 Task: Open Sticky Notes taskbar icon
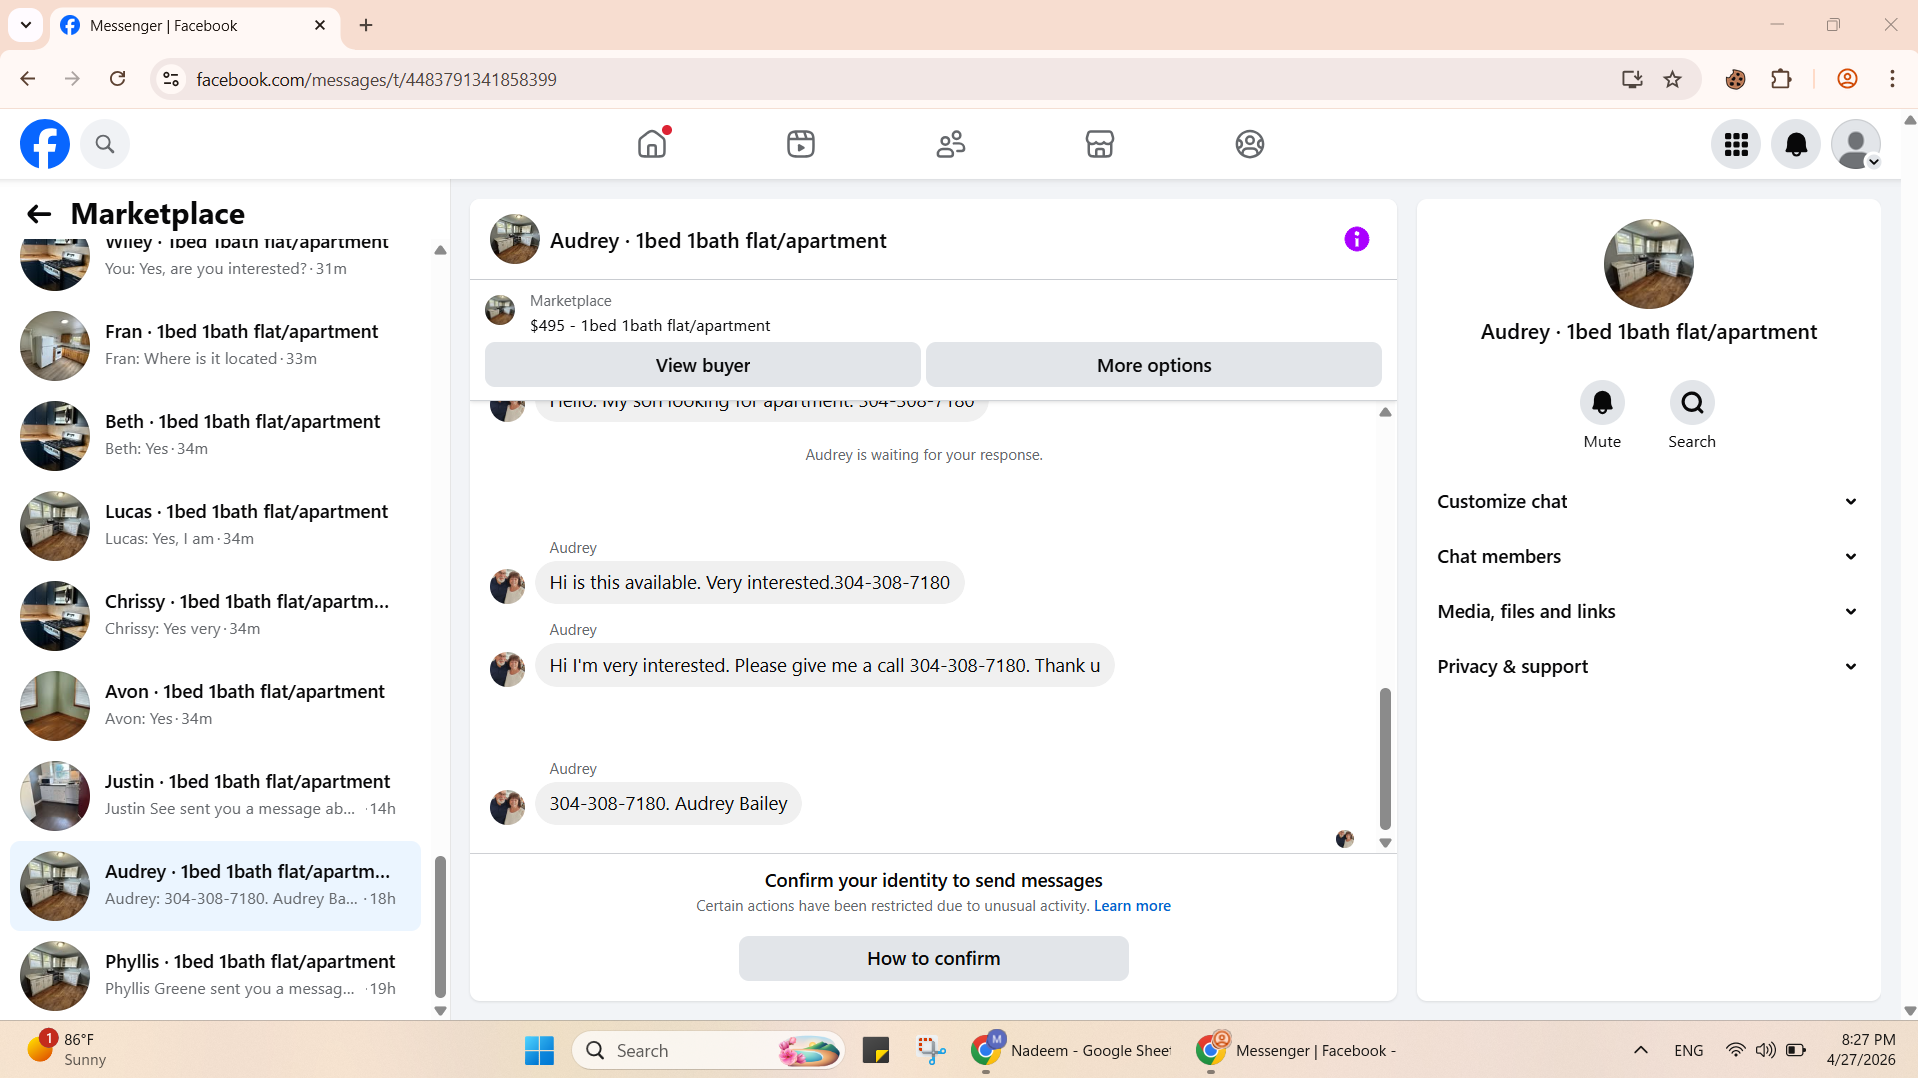point(876,1050)
